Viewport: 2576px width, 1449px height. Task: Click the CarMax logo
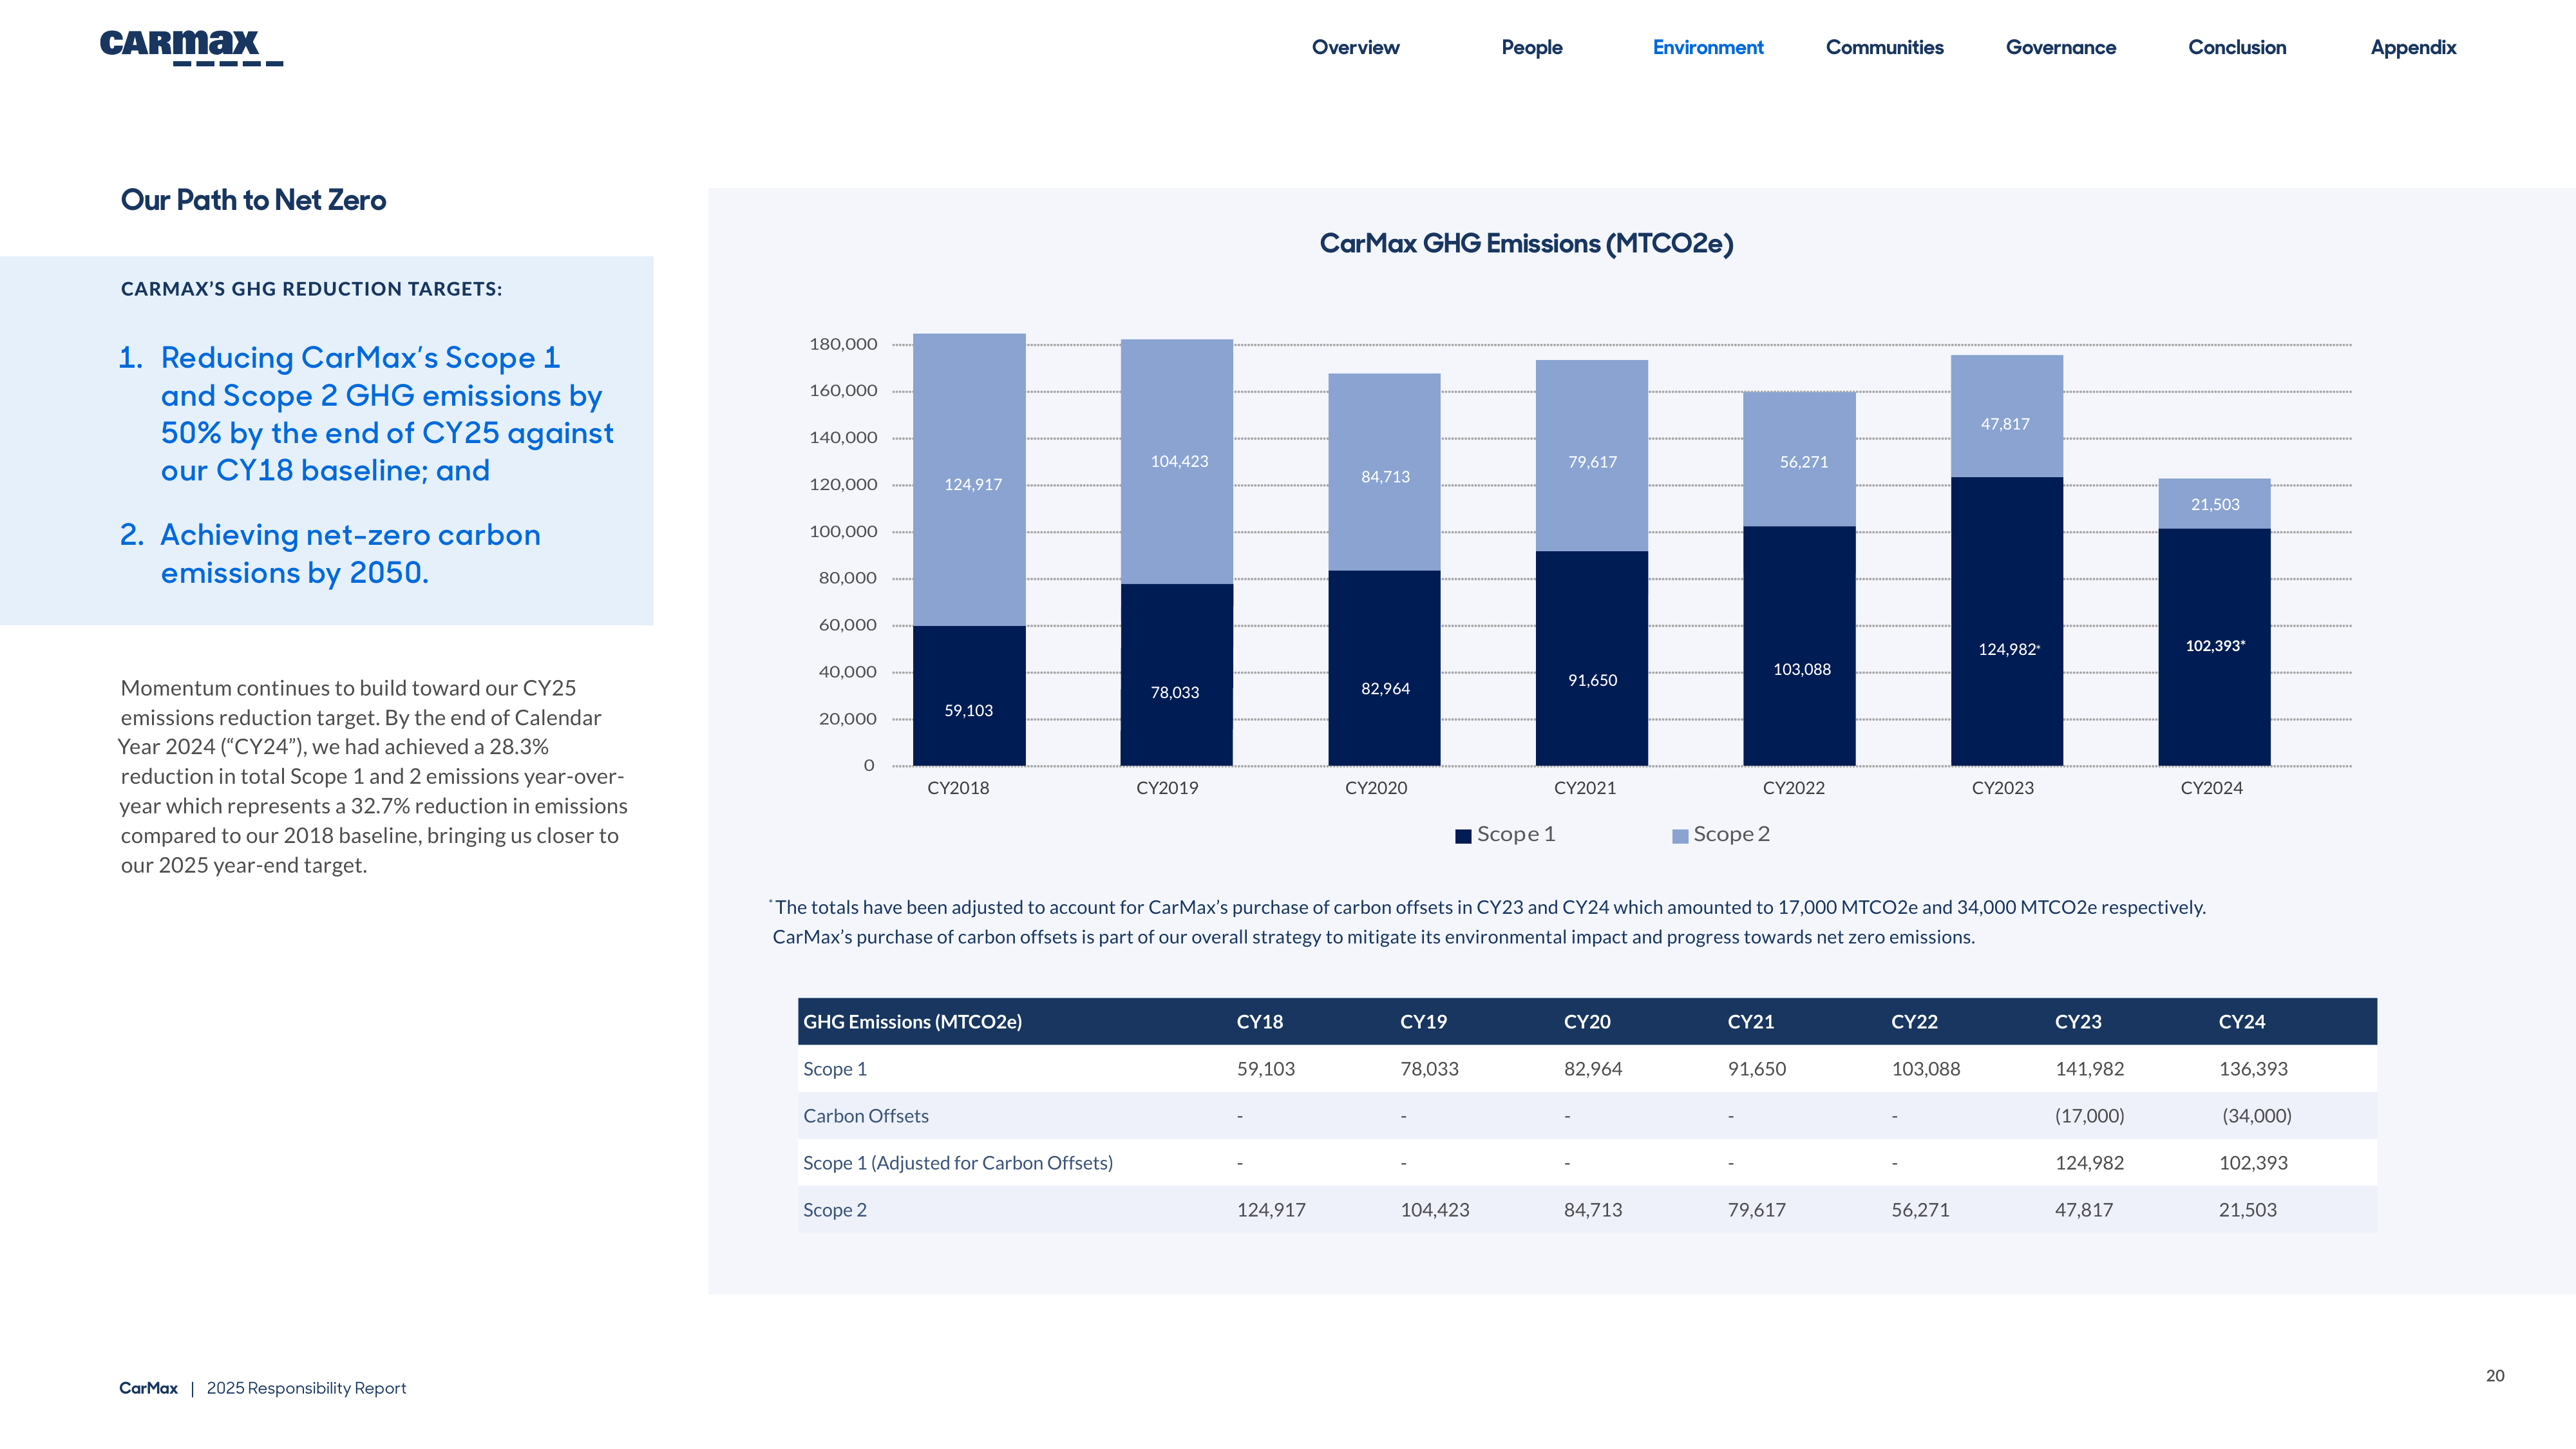pos(191,47)
